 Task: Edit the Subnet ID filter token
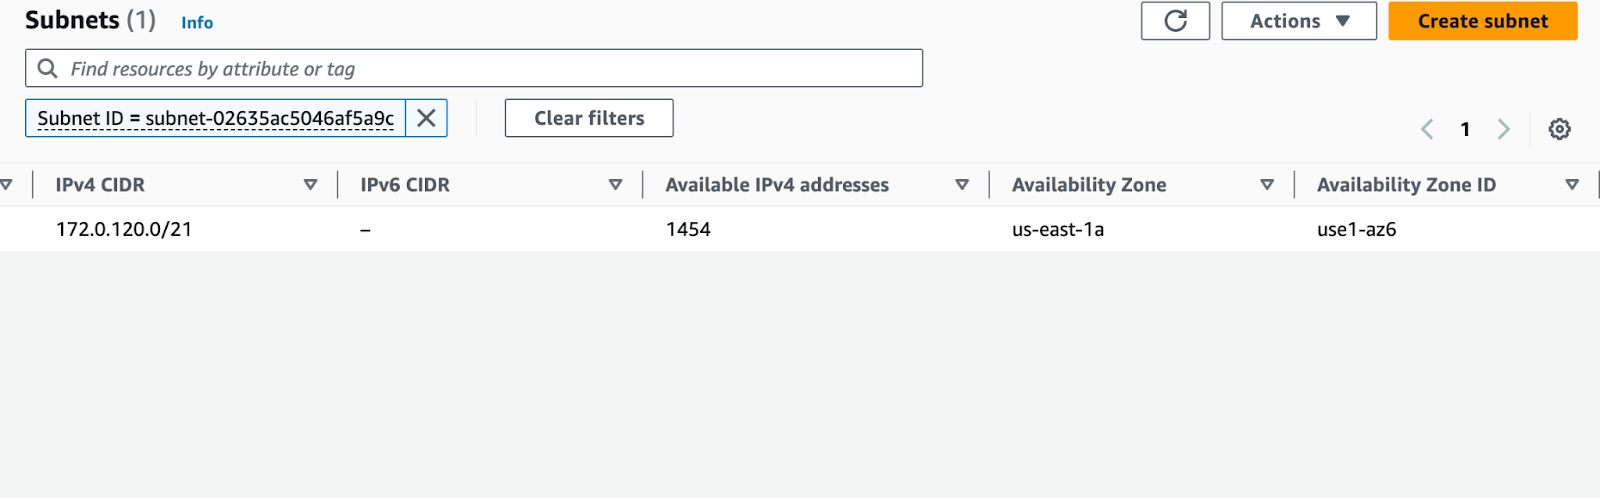pyautogui.click(x=216, y=118)
